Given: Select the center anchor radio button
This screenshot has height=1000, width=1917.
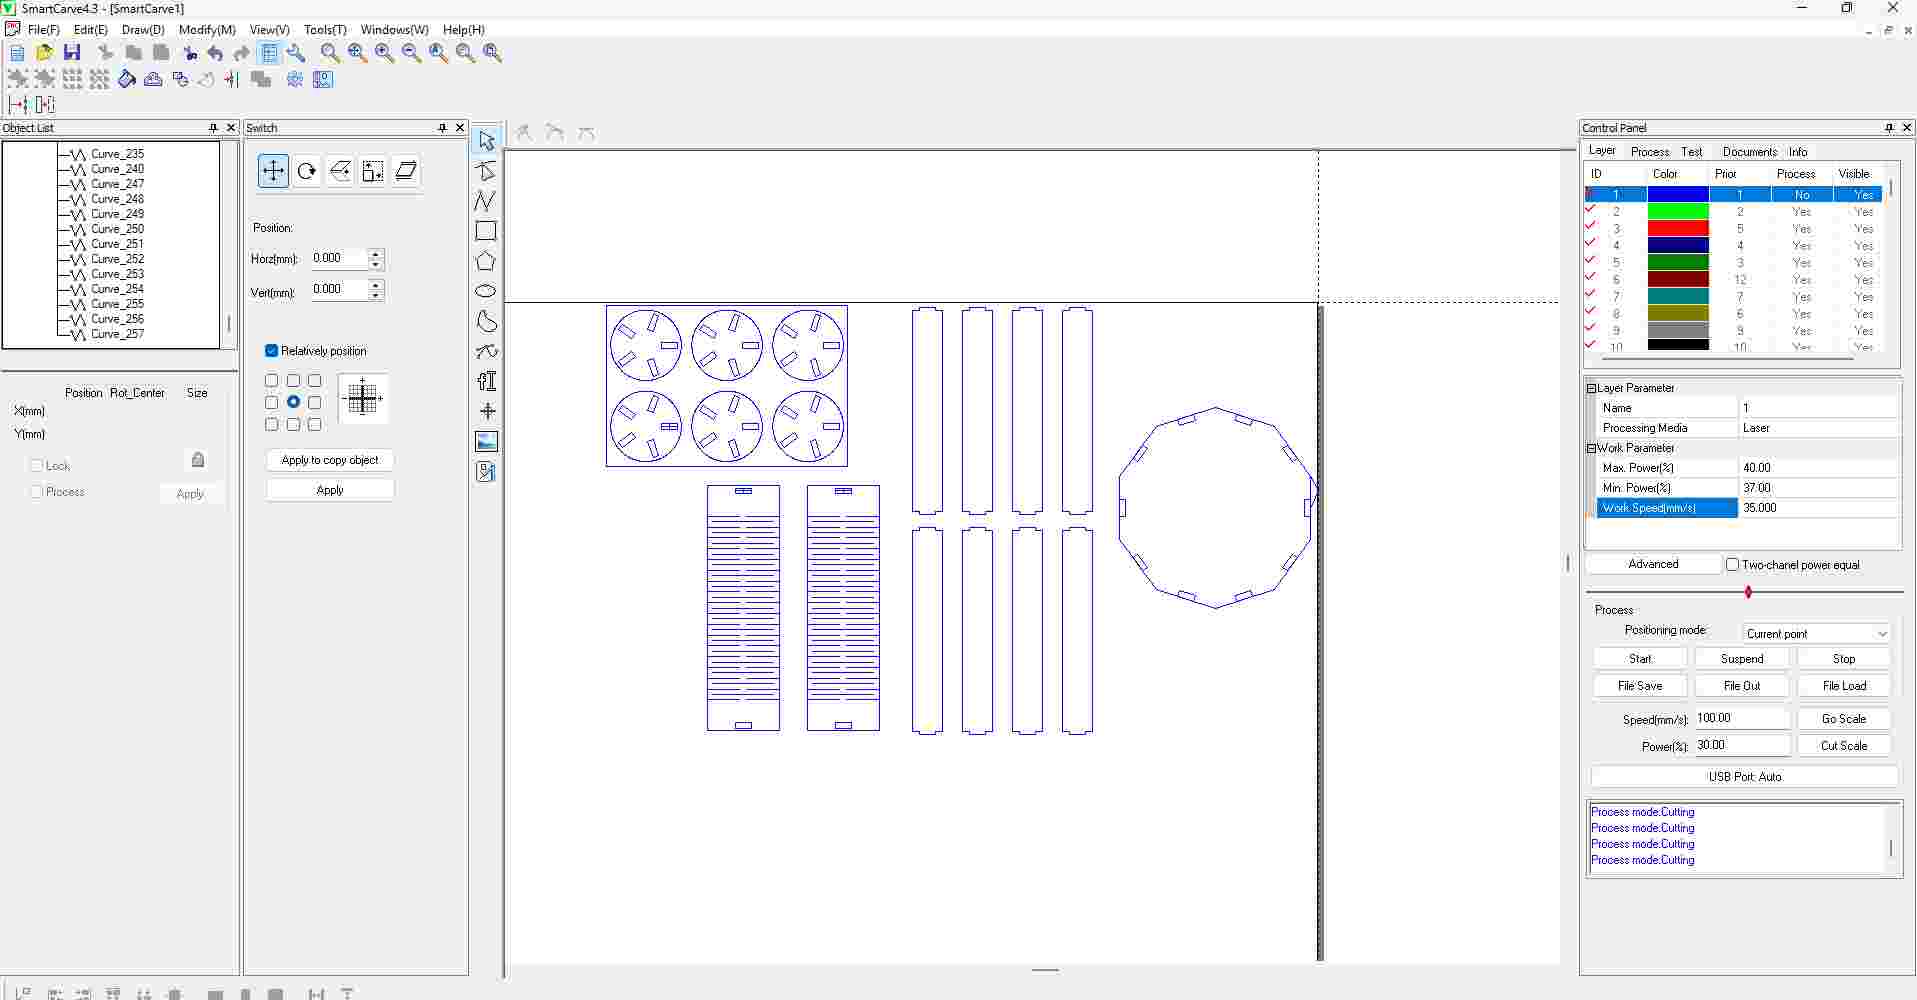Looking at the screenshot, I should click(x=293, y=402).
